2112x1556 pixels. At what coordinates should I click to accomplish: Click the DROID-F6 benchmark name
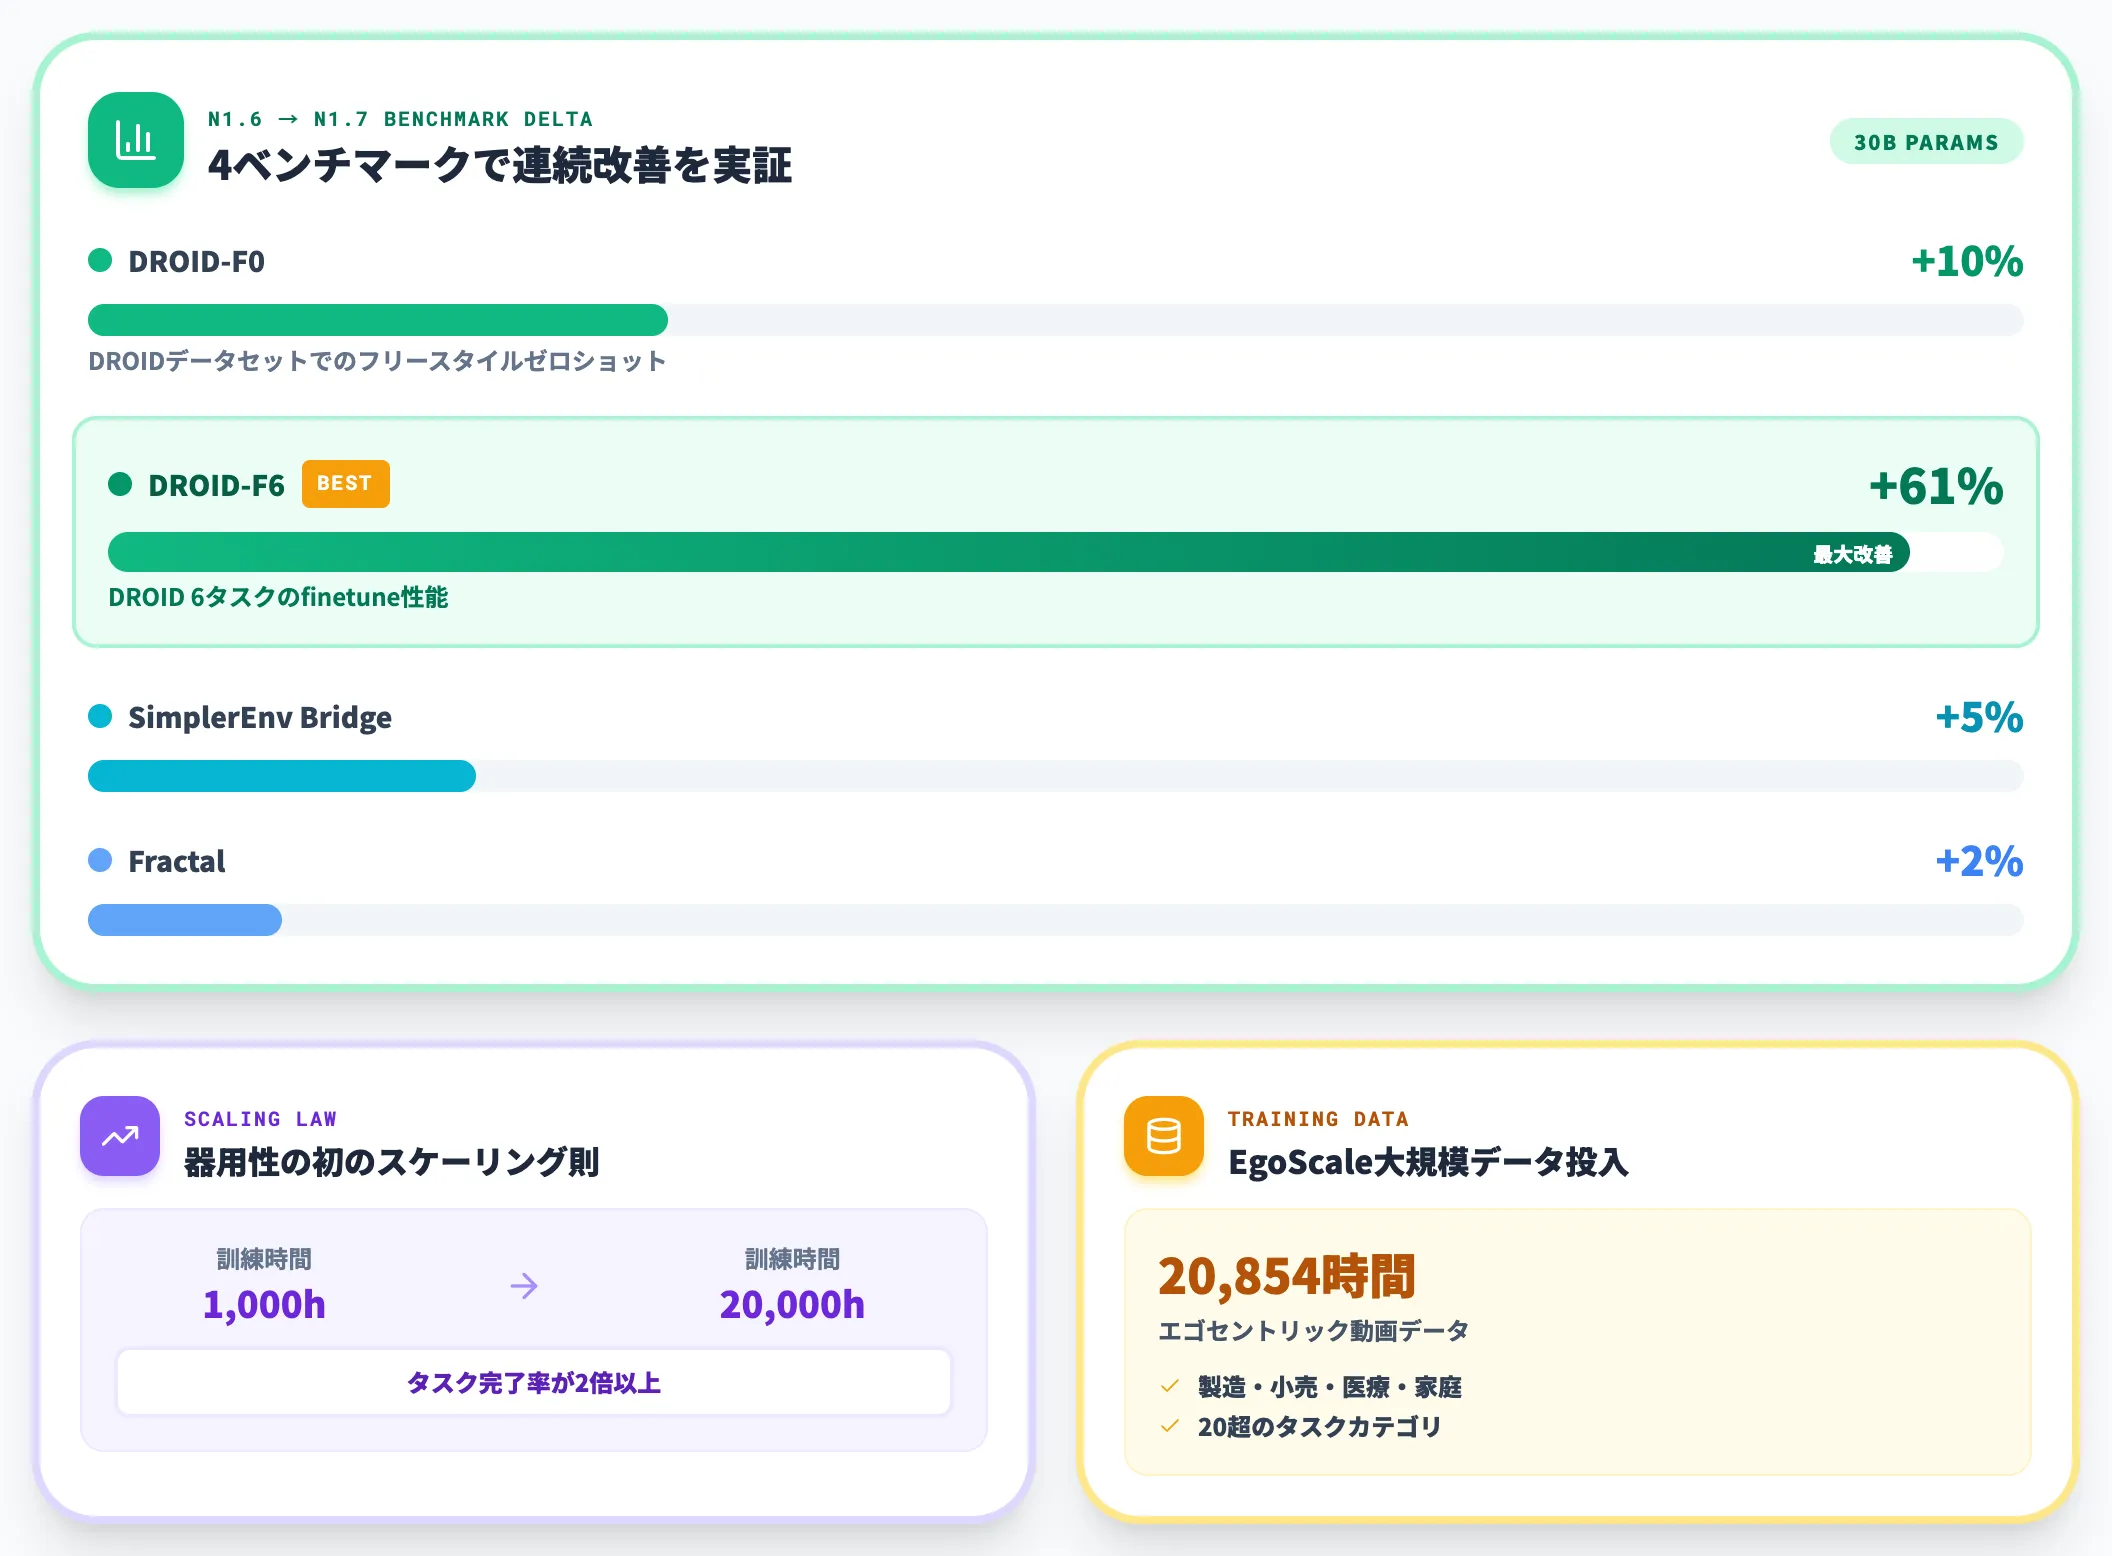[x=217, y=486]
